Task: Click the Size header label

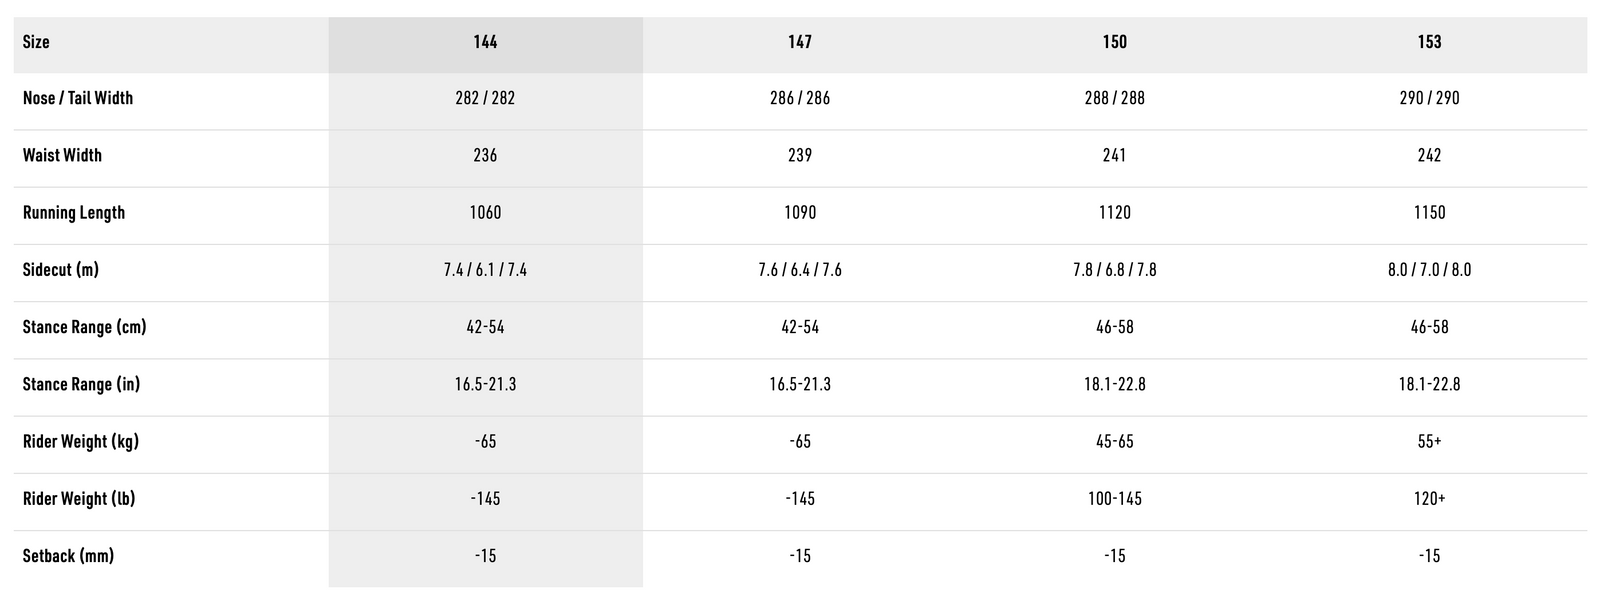Action: coord(36,42)
